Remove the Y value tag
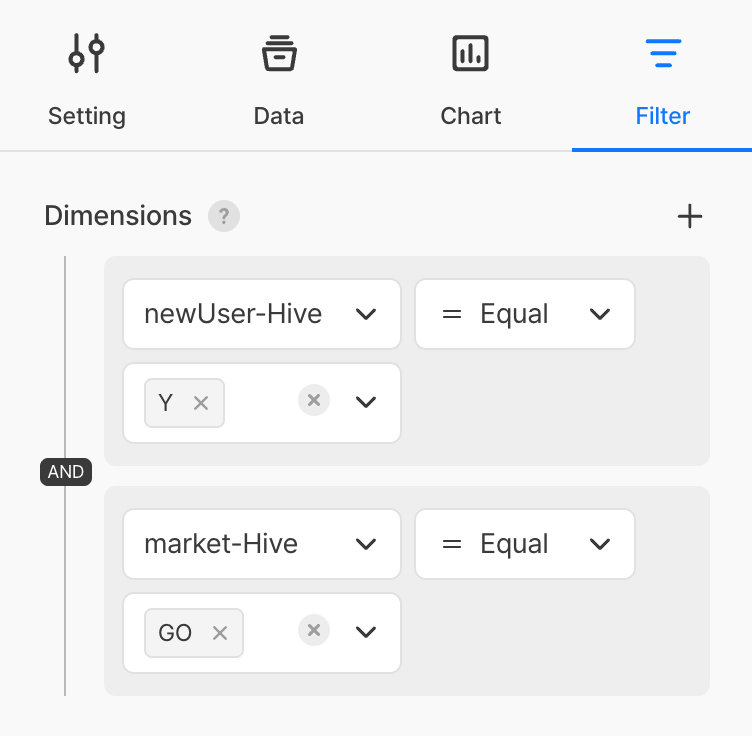 [201, 403]
